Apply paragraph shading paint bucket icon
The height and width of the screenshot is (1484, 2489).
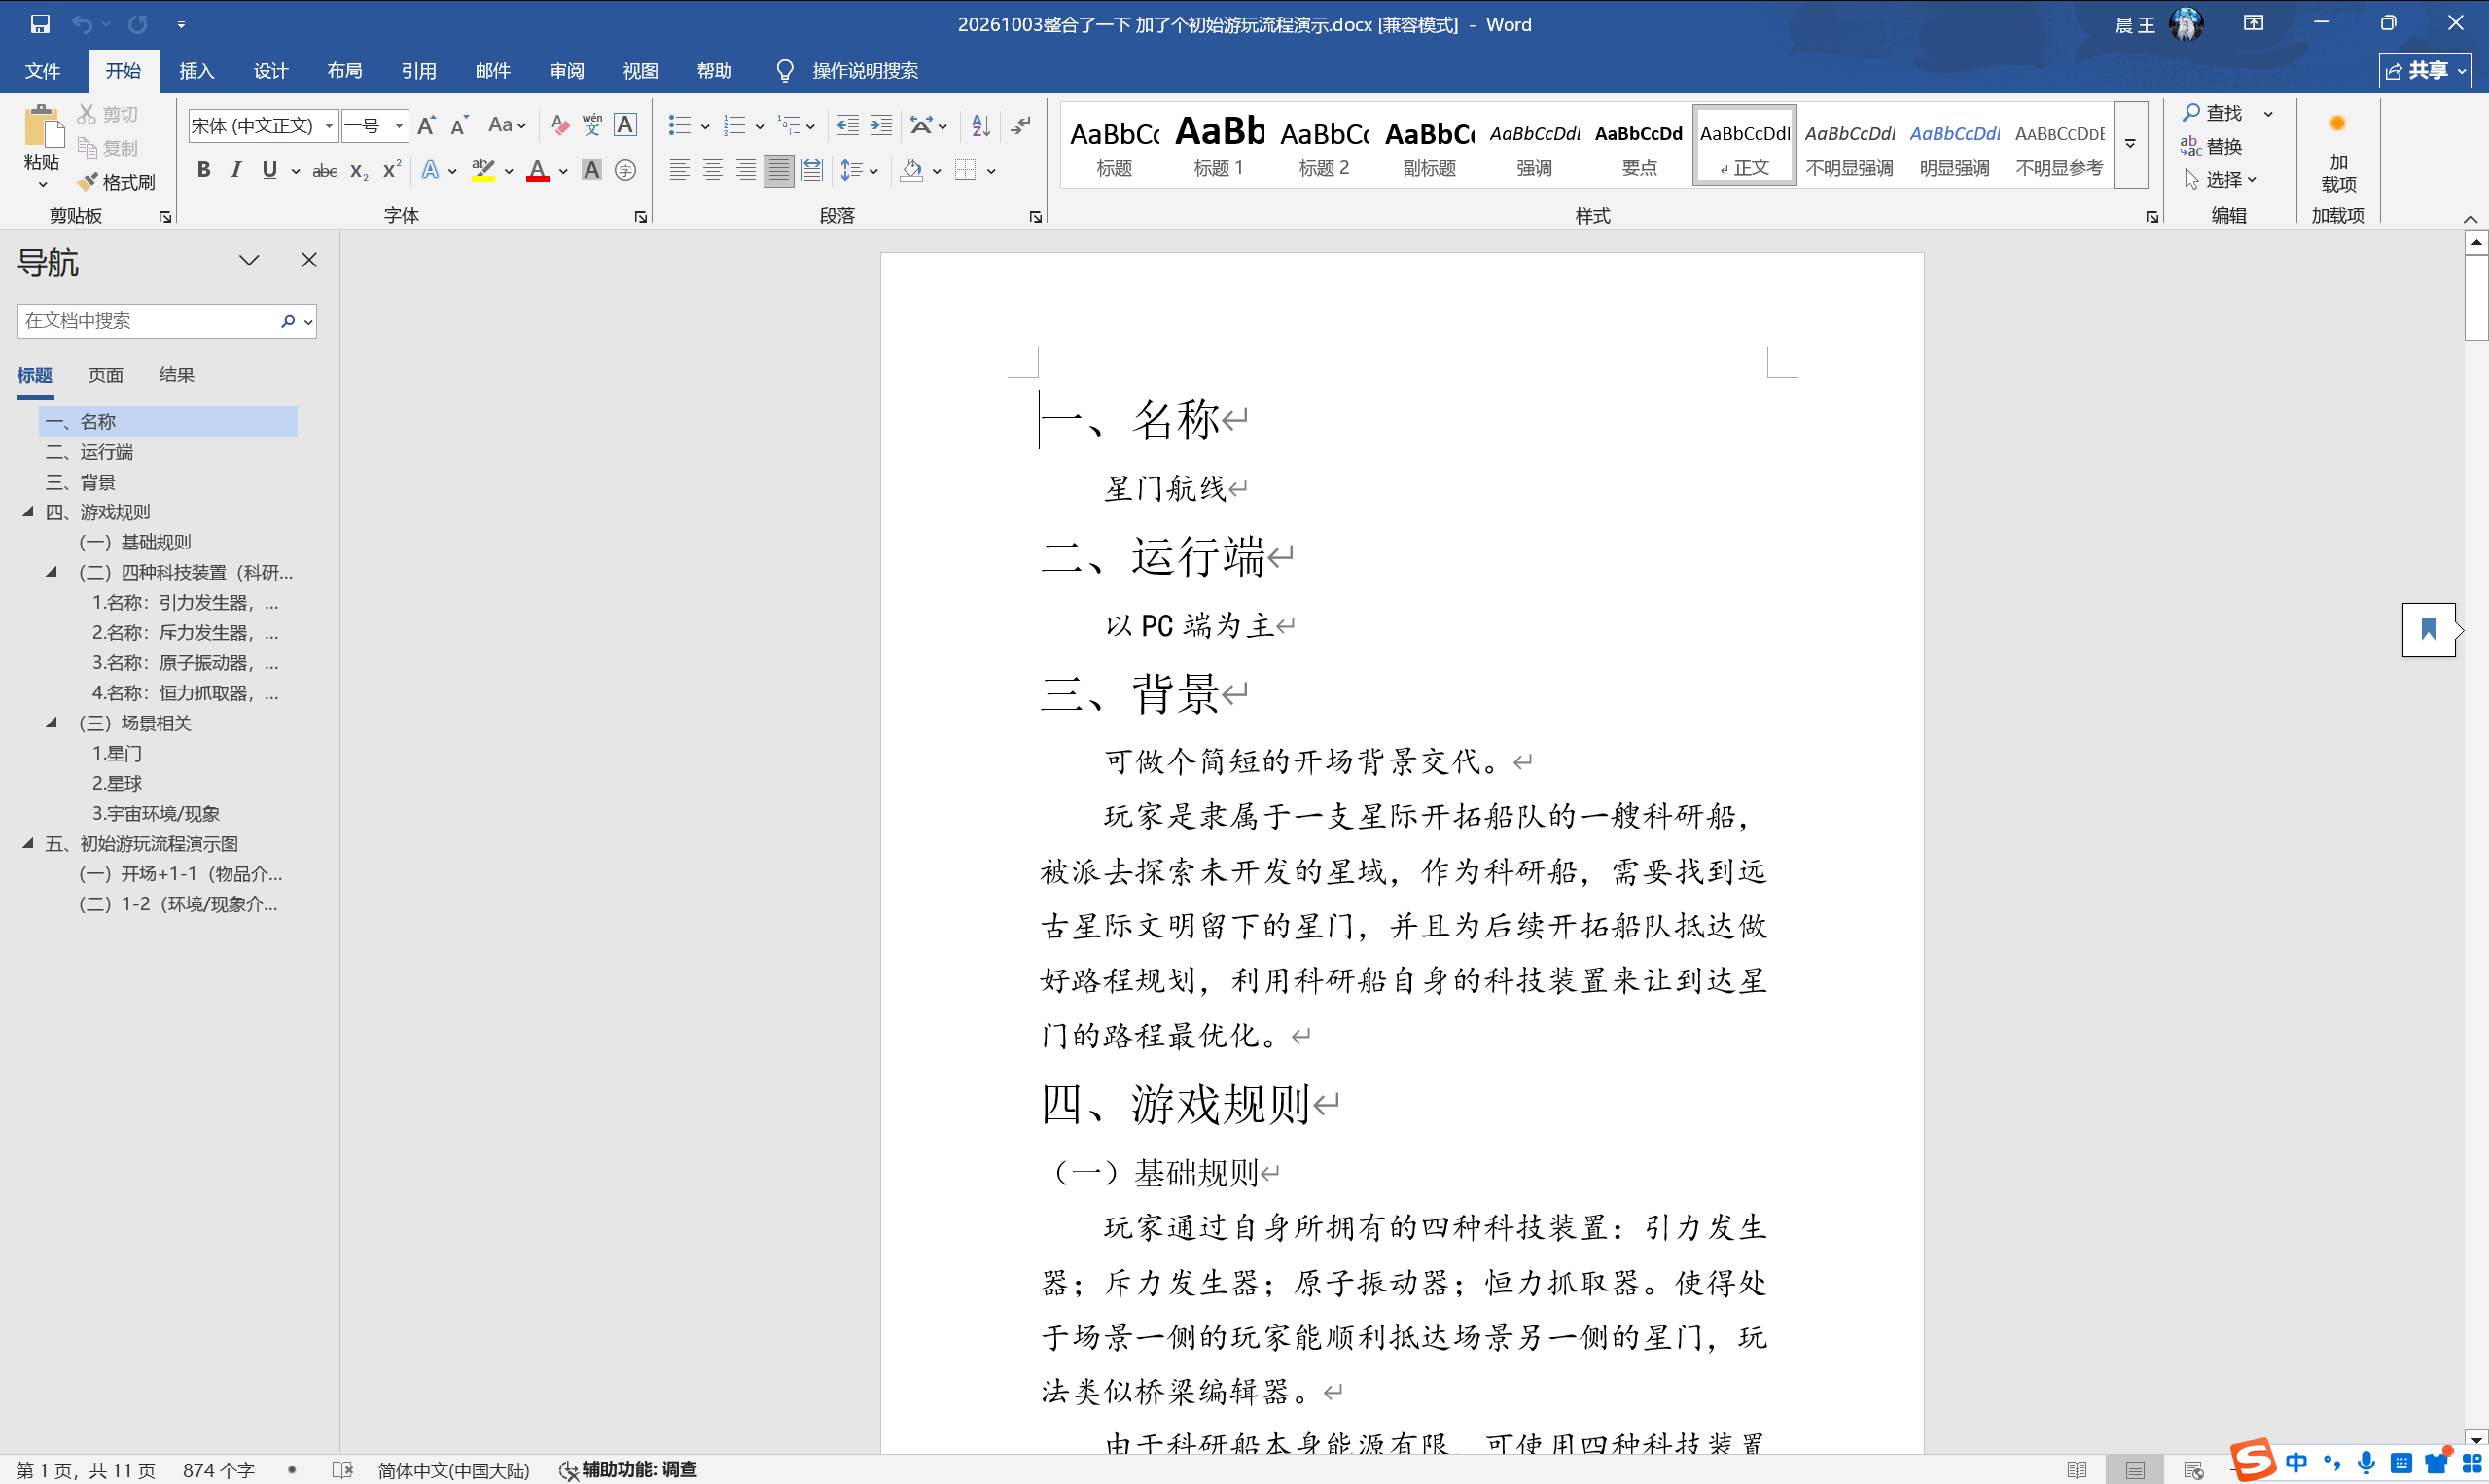(911, 171)
